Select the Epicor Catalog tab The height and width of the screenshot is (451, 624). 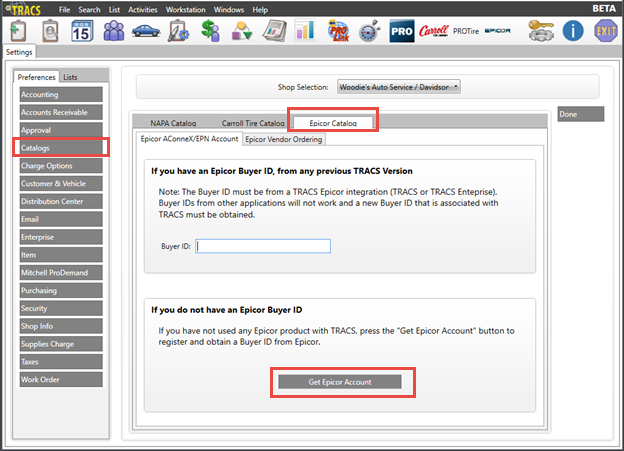click(333, 123)
